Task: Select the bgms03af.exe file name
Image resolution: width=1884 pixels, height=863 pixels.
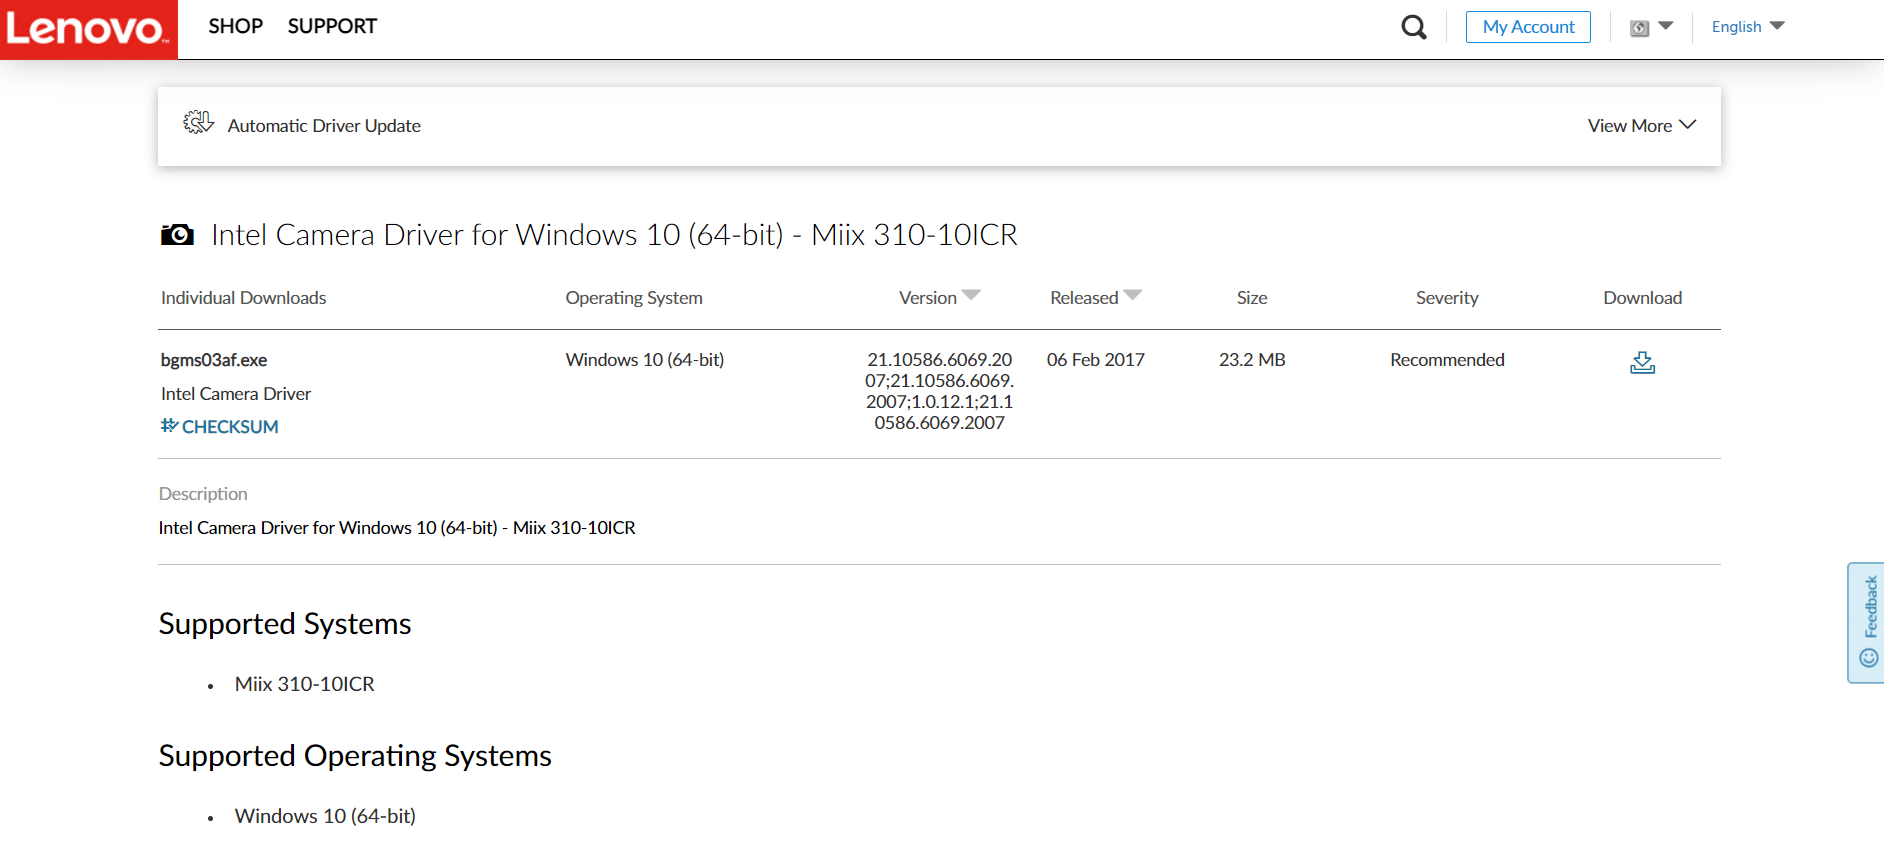Action: pyautogui.click(x=214, y=360)
